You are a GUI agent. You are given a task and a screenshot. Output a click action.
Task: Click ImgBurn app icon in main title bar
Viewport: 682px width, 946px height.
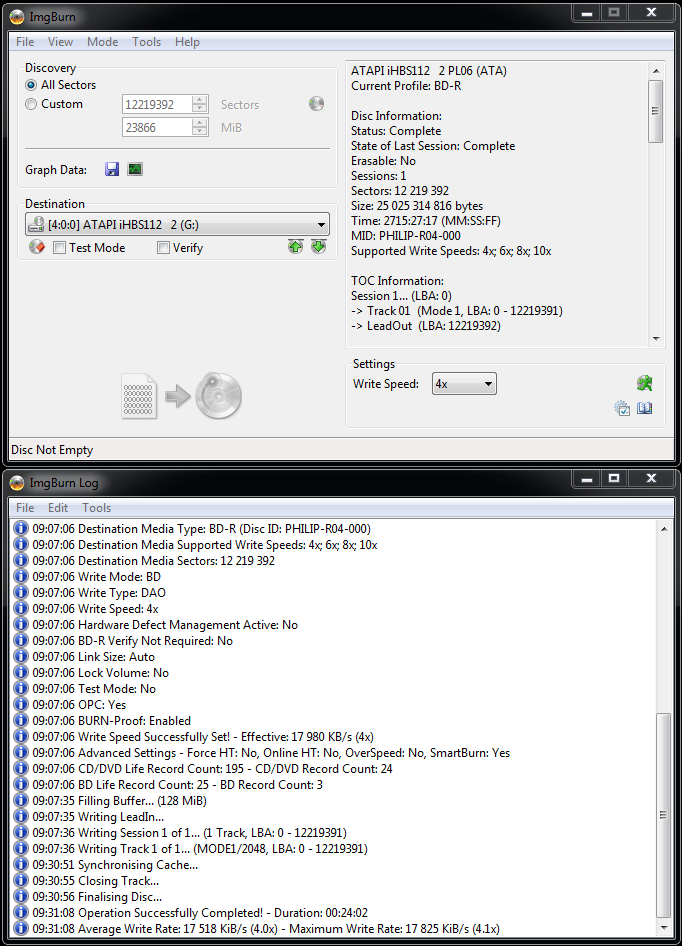coord(17,17)
